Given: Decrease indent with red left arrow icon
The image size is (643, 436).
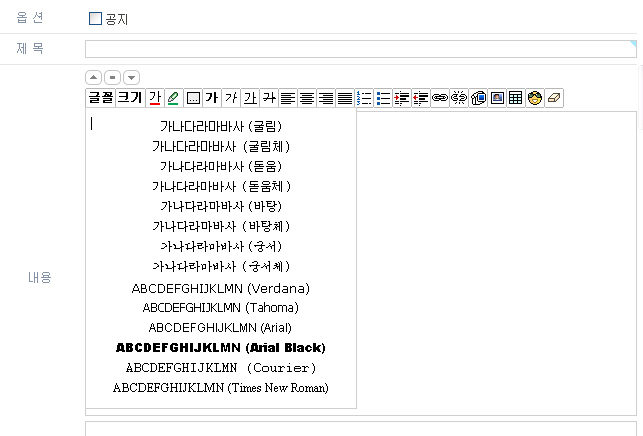Looking at the screenshot, I should click(421, 98).
